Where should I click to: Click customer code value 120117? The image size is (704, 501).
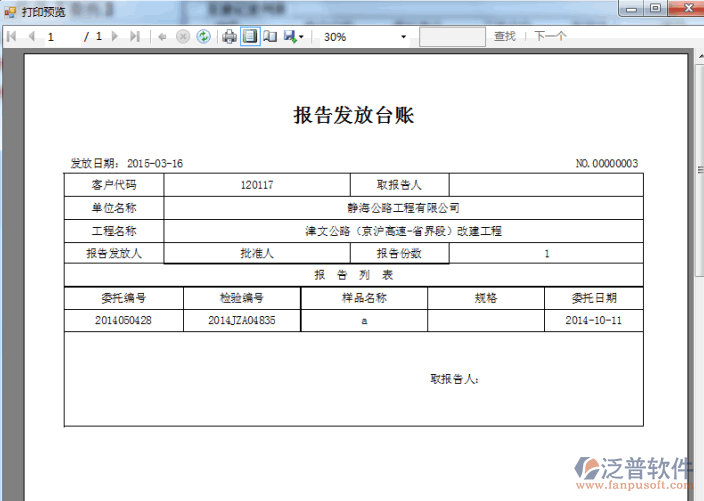click(x=257, y=185)
